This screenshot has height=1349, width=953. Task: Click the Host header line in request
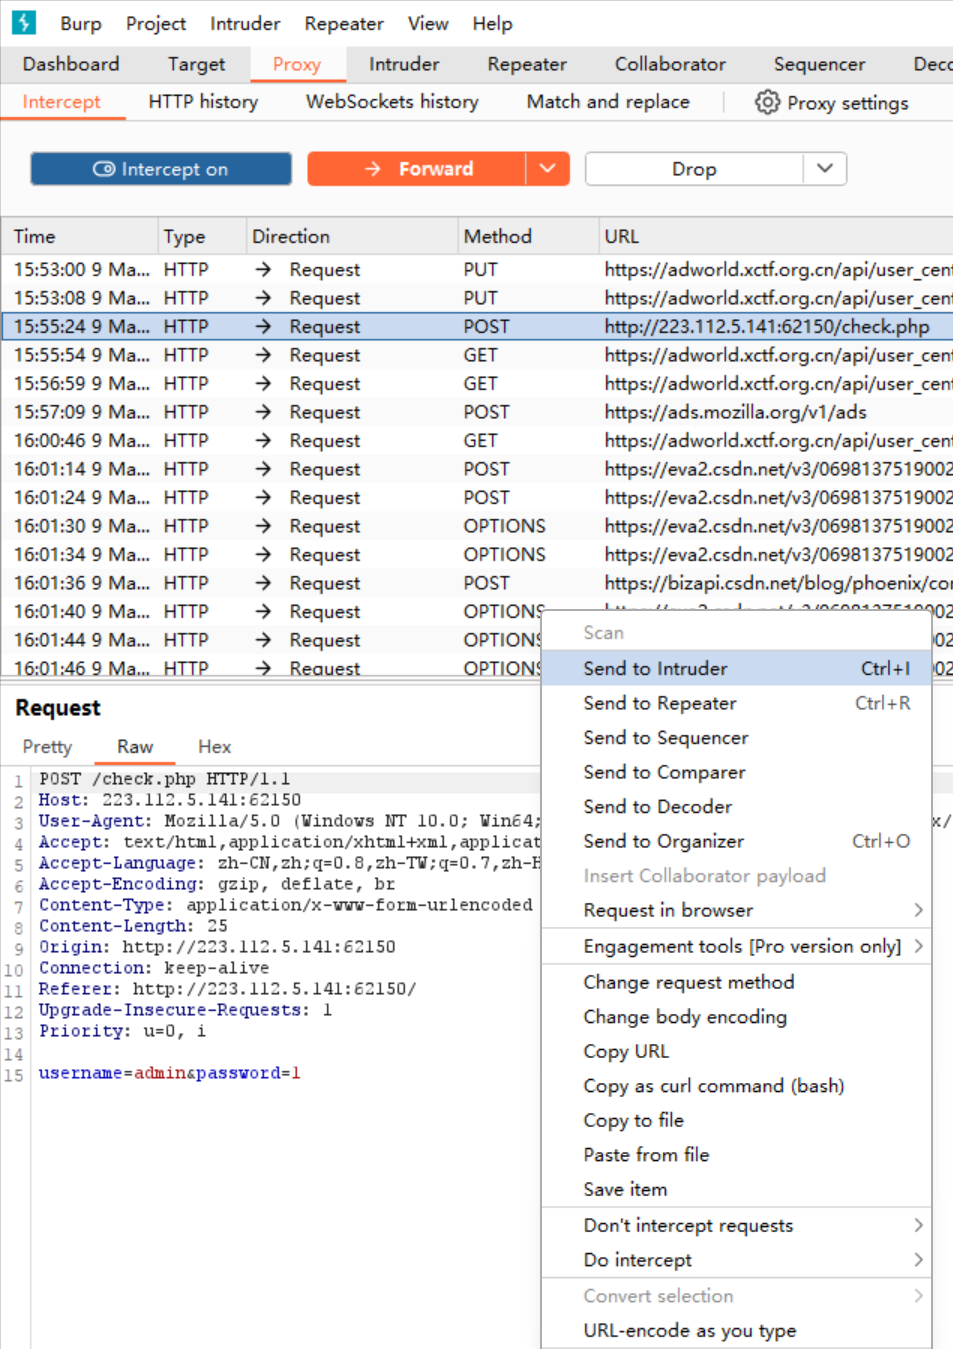pos(170,800)
